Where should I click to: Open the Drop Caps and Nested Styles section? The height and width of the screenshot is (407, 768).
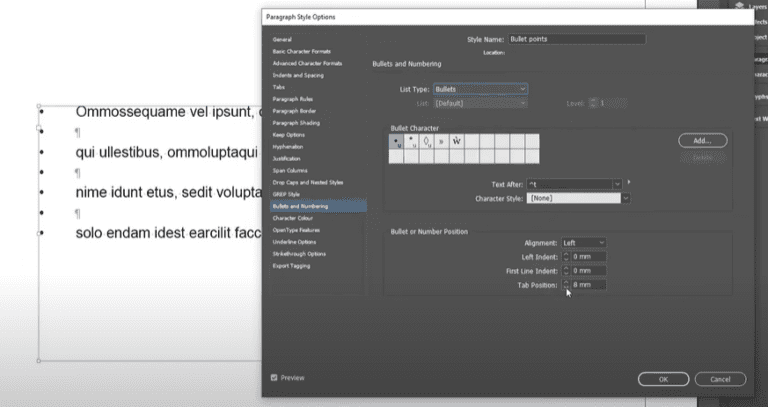pyautogui.click(x=307, y=182)
